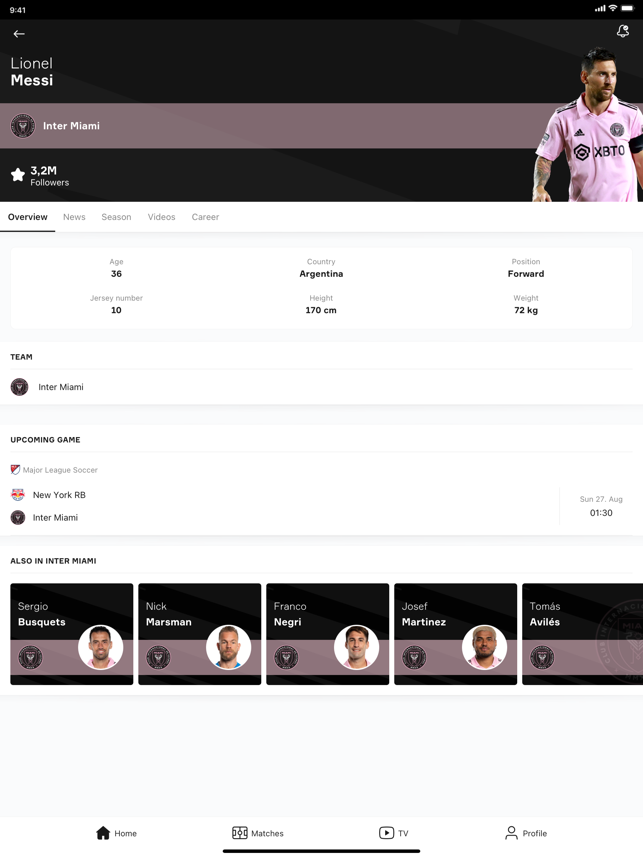This screenshot has height=858, width=643.
Task: Open Josef Martinez player photo
Action: [484, 647]
